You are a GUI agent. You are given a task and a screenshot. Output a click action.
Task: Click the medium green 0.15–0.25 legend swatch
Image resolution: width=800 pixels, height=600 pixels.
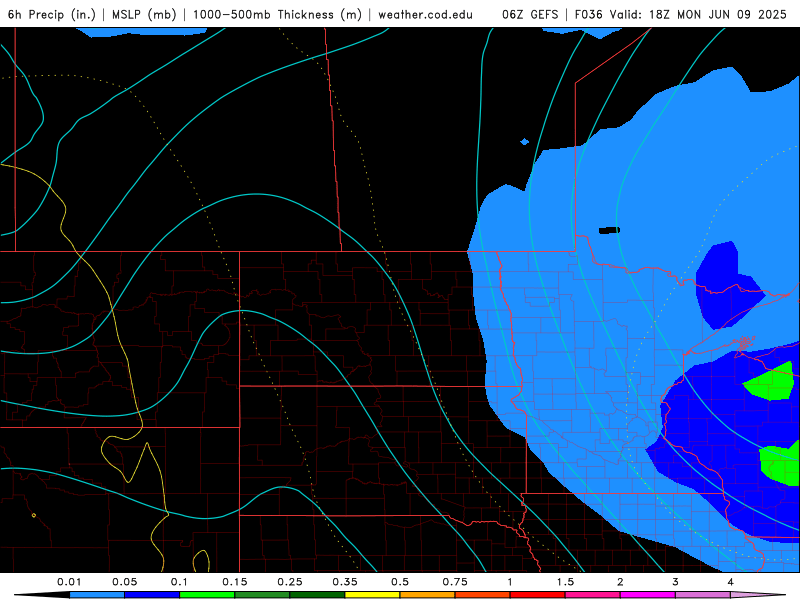click(x=262, y=595)
